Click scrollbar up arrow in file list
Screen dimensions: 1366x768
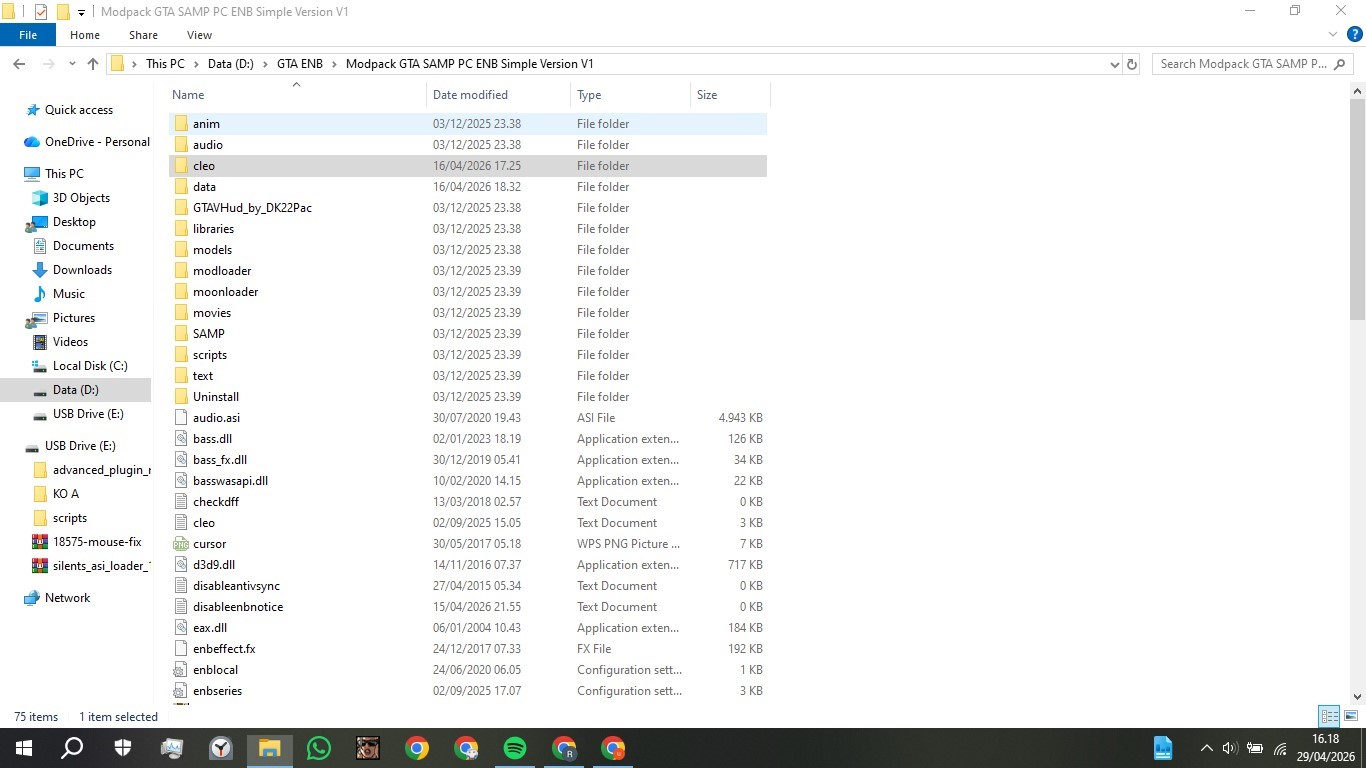pyautogui.click(x=1357, y=92)
